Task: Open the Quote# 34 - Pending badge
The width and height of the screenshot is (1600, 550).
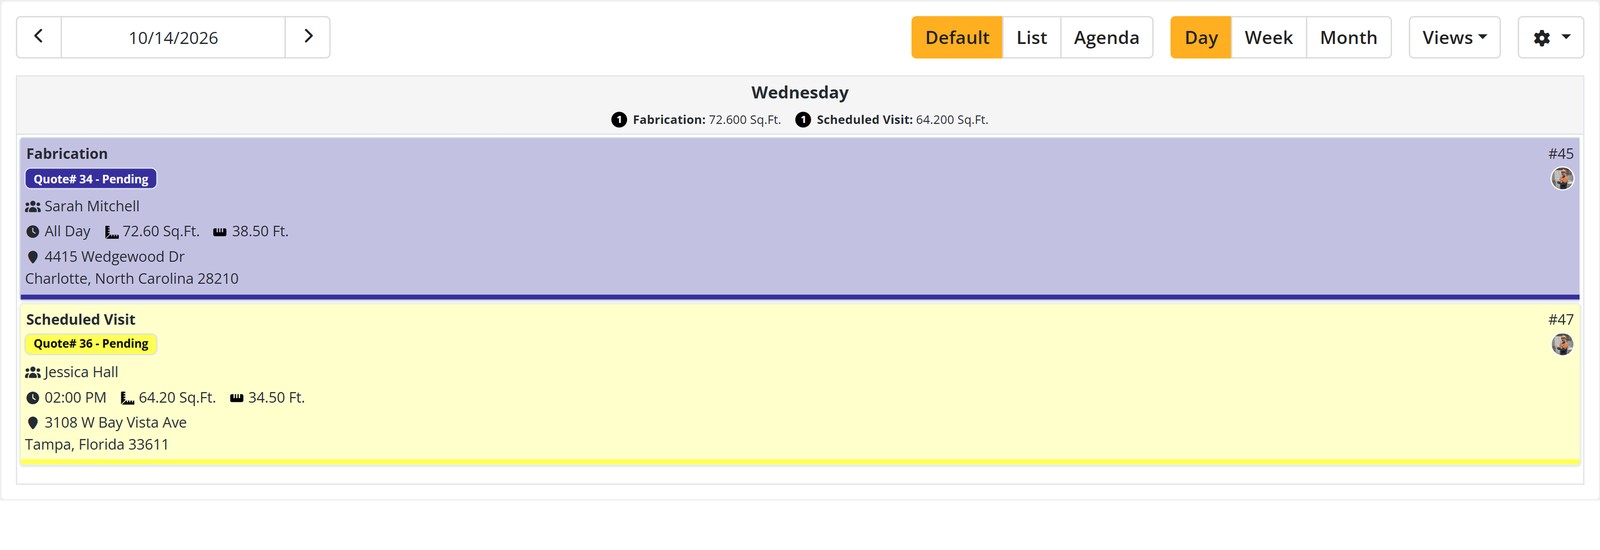Action: coord(91,179)
